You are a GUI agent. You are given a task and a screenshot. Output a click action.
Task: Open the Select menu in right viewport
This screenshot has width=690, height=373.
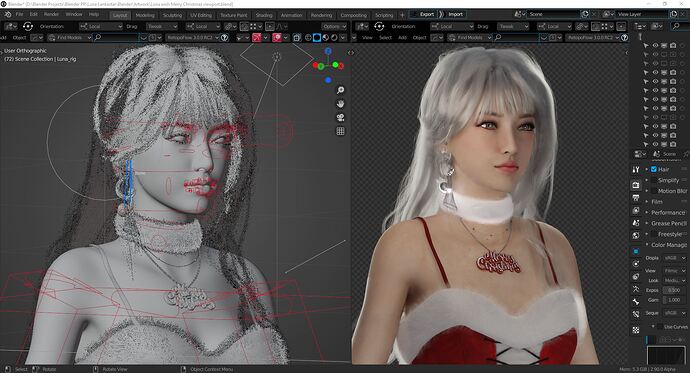(x=385, y=38)
